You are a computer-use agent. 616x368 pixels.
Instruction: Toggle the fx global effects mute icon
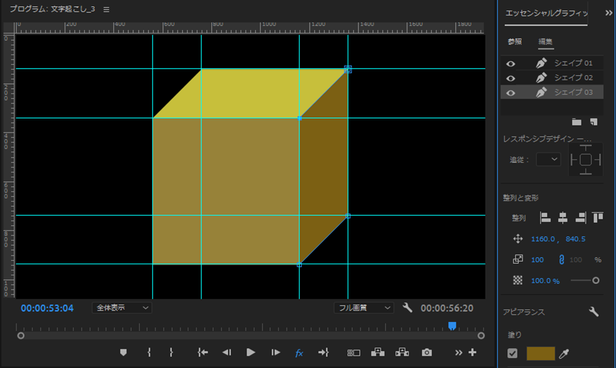[299, 353]
